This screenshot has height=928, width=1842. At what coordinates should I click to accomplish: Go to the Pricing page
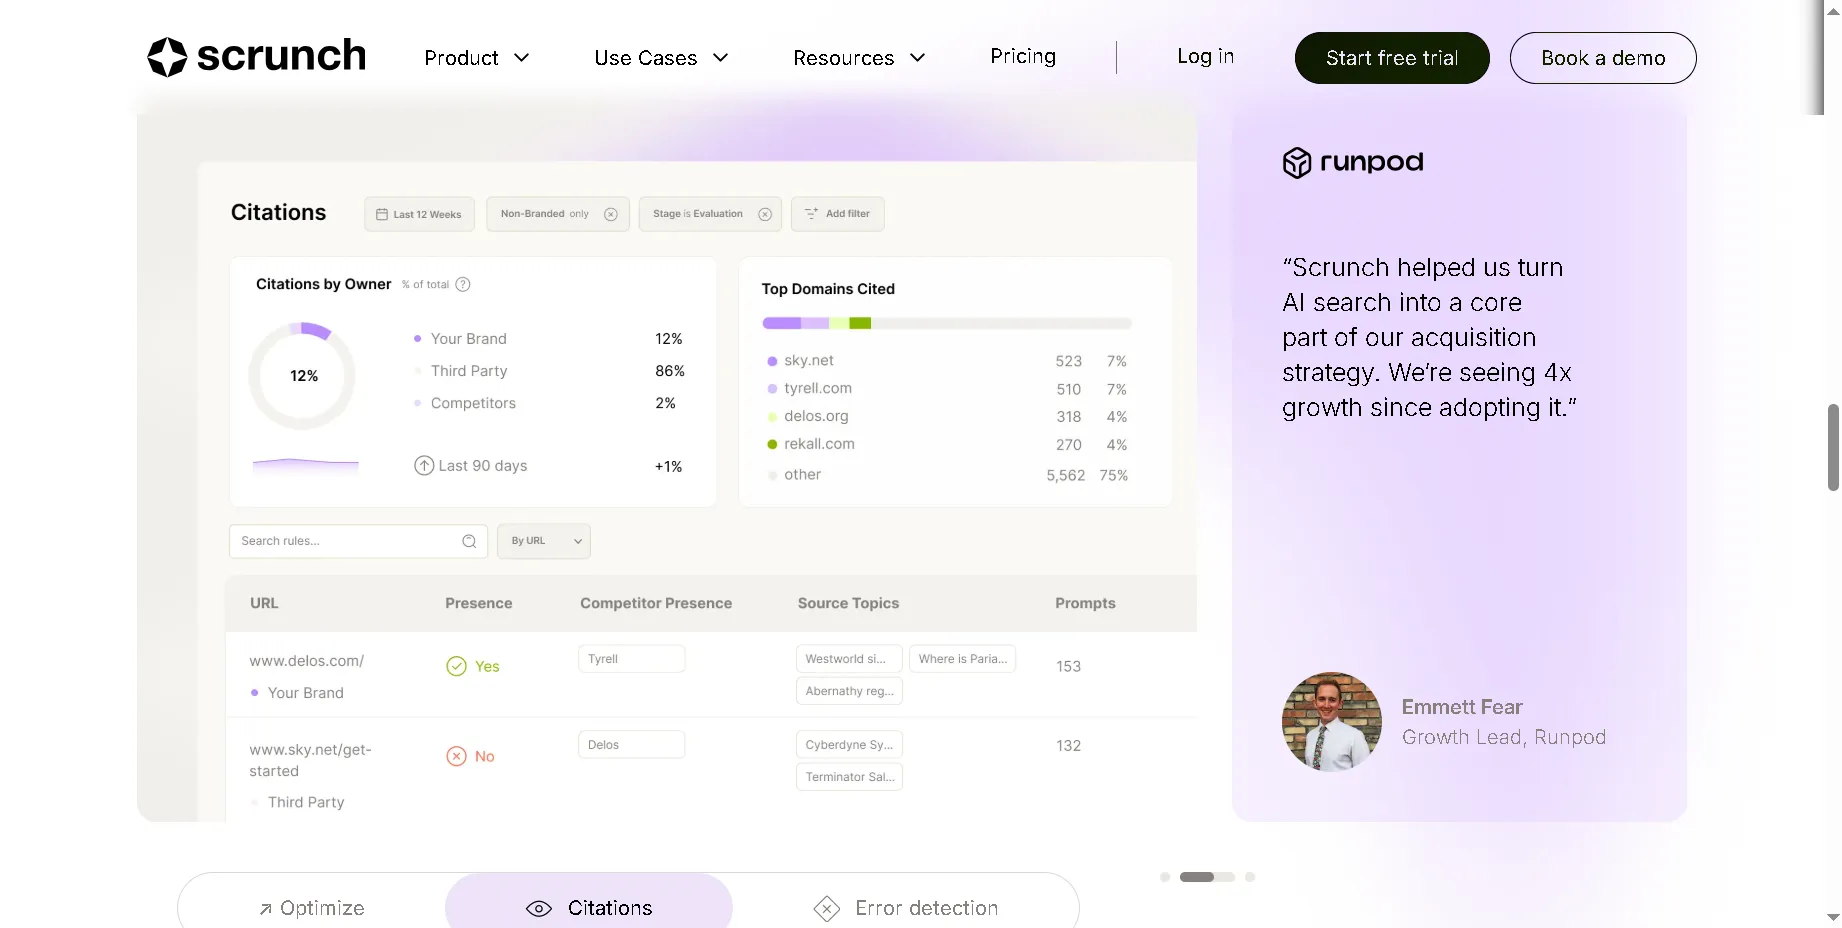coord(1023,56)
